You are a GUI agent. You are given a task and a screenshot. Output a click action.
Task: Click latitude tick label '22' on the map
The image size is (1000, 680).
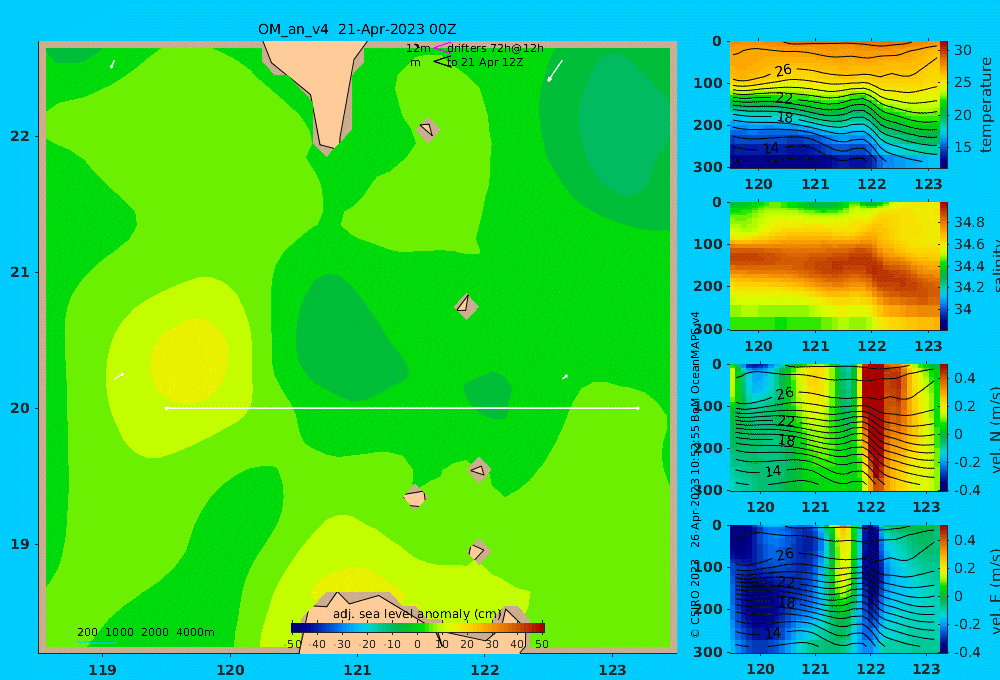pyautogui.click(x=20, y=136)
